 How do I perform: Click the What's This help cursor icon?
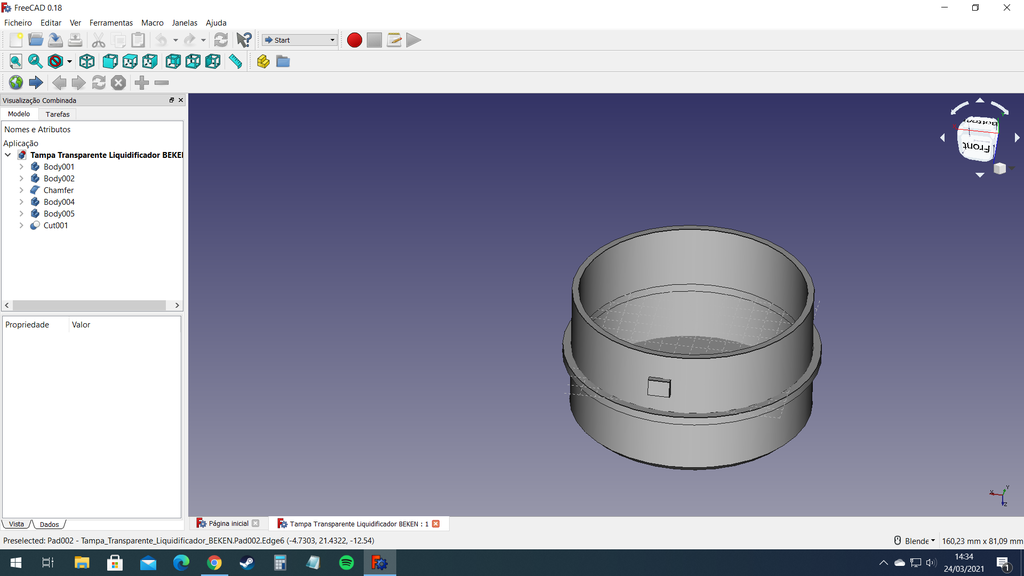pyautogui.click(x=244, y=40)
